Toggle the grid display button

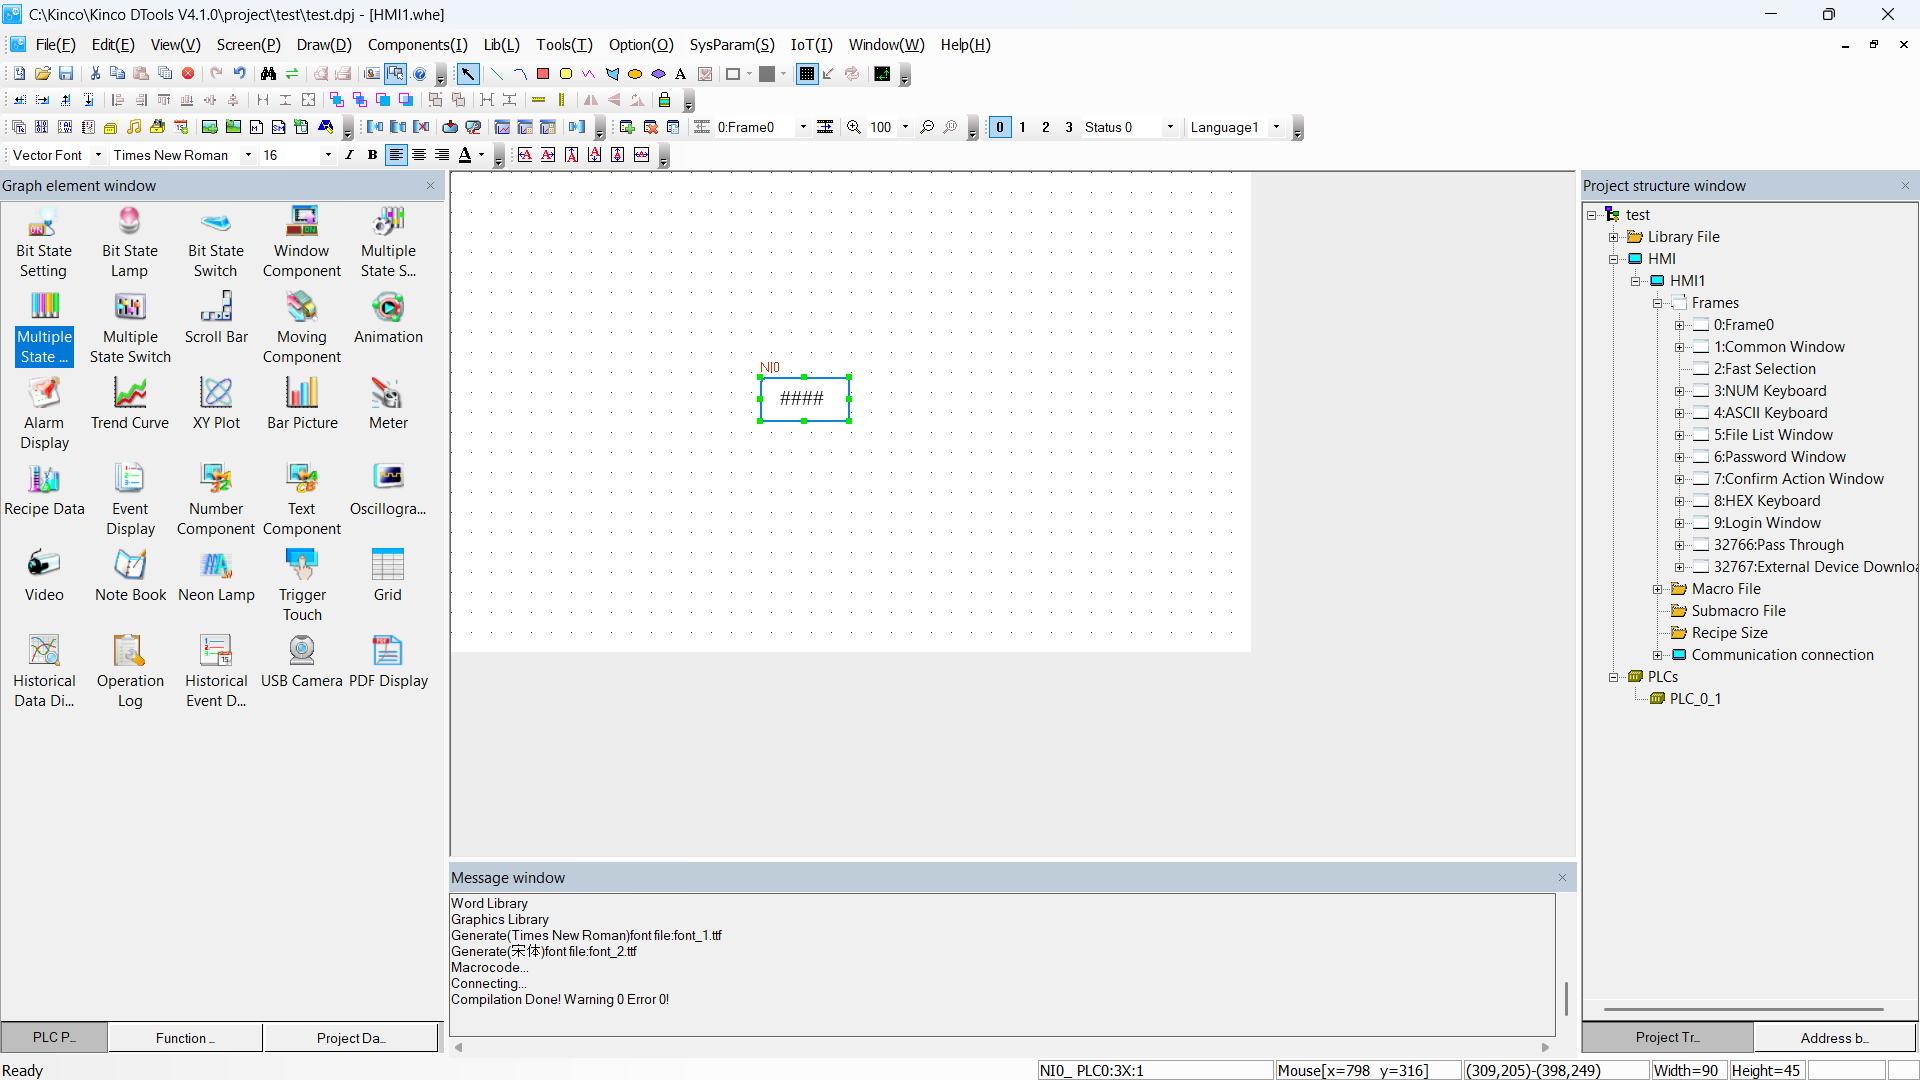tap(806, 74)
